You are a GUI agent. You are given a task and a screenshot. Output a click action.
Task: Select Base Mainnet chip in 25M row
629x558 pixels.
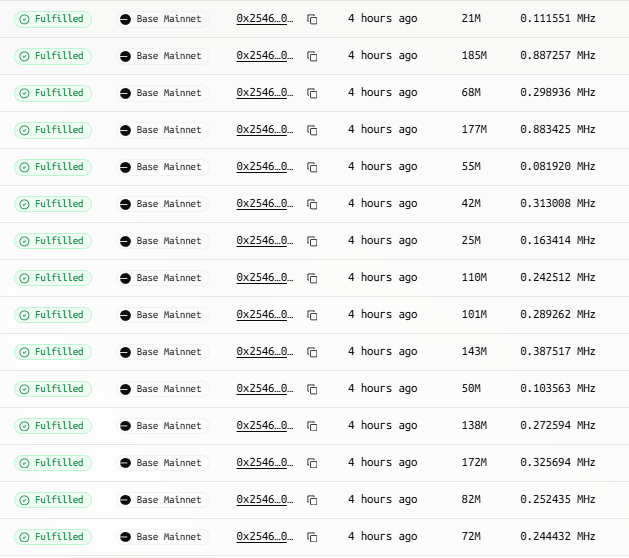(x=163, y=241)
